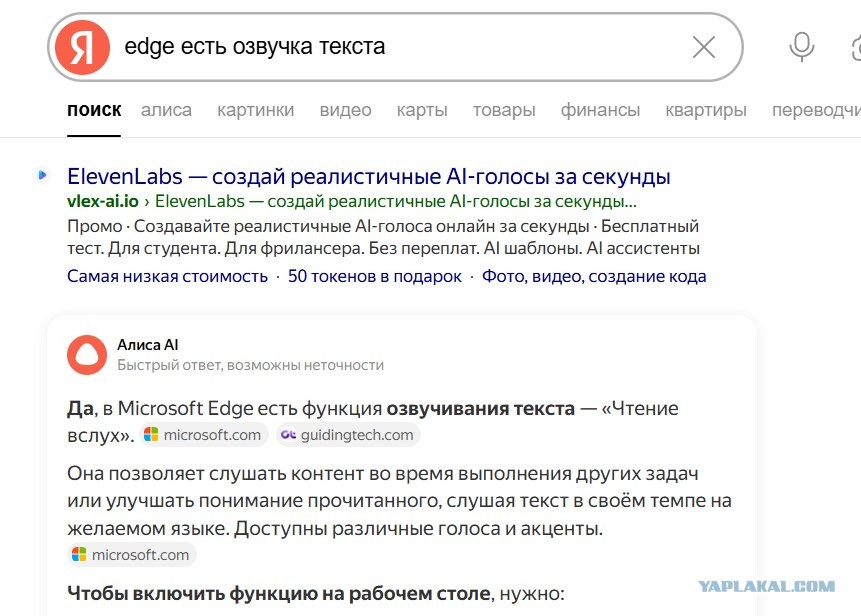This screenshot has height=616, width=861.
Task: Click the ad marker icon beside ElevenLabs
Action: [42, 176]
